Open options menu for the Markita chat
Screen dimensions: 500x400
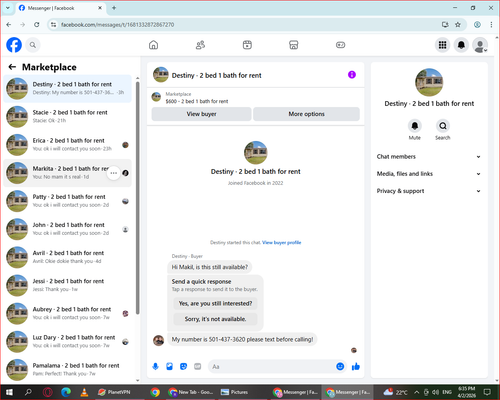[x=113, y=173]
